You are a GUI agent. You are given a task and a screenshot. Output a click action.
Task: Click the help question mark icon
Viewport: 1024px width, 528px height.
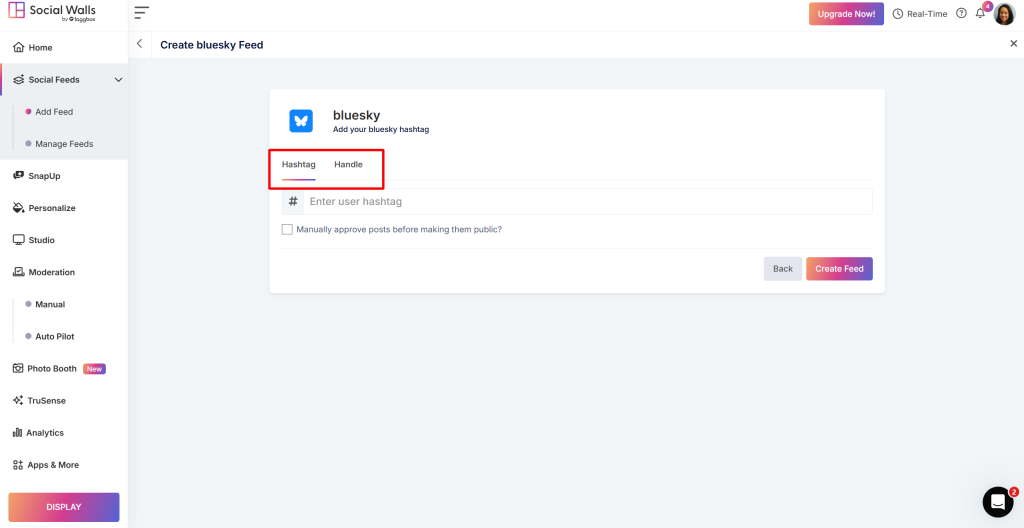point(961,14)
